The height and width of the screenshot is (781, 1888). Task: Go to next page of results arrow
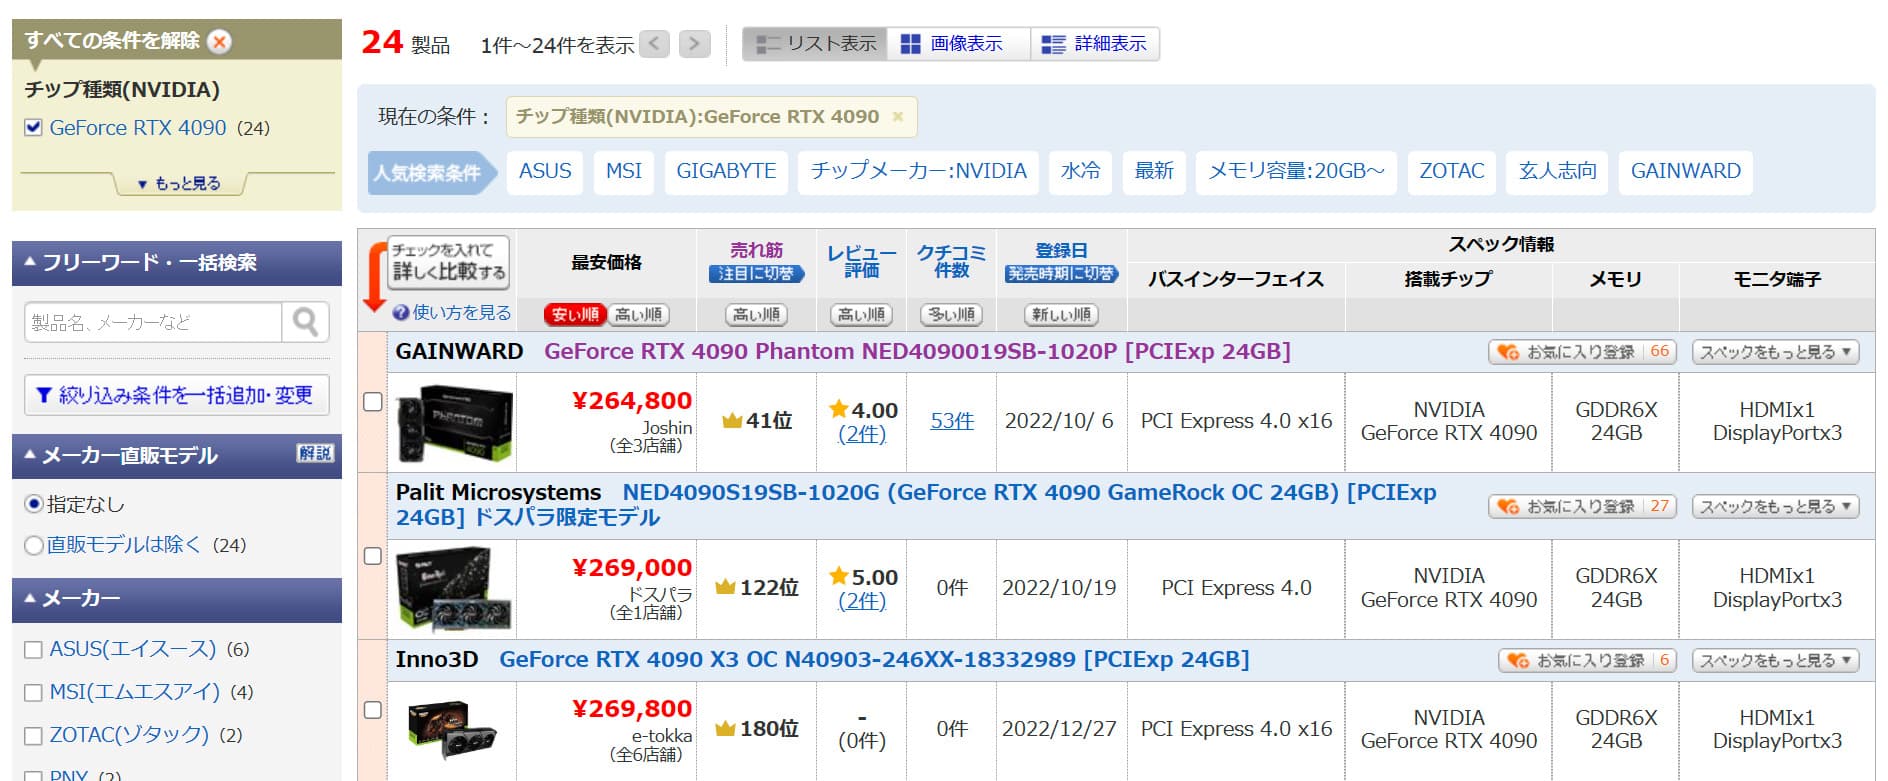[x=694, y=44]
